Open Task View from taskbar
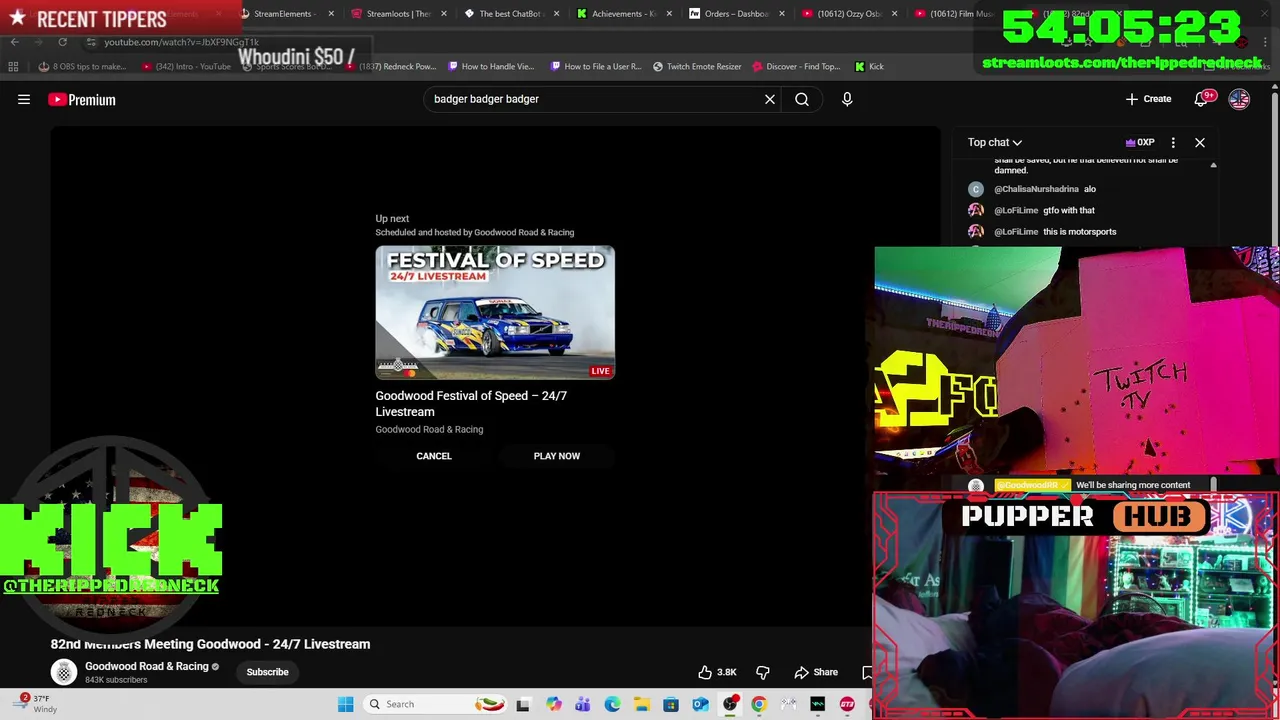This screenshot has height=720, width=1280. click(523, 704)
